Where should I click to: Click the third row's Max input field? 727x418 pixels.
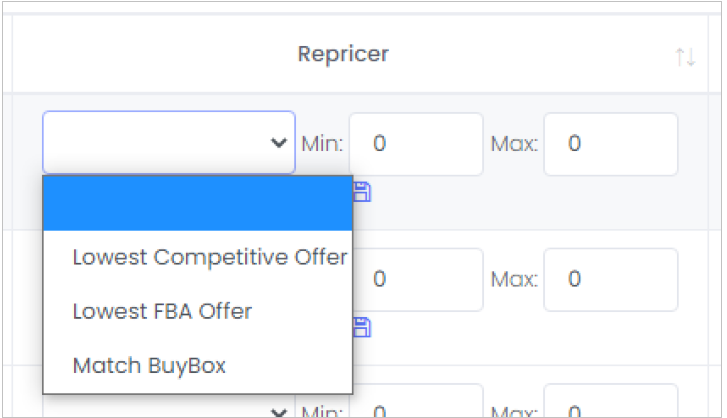611,401
